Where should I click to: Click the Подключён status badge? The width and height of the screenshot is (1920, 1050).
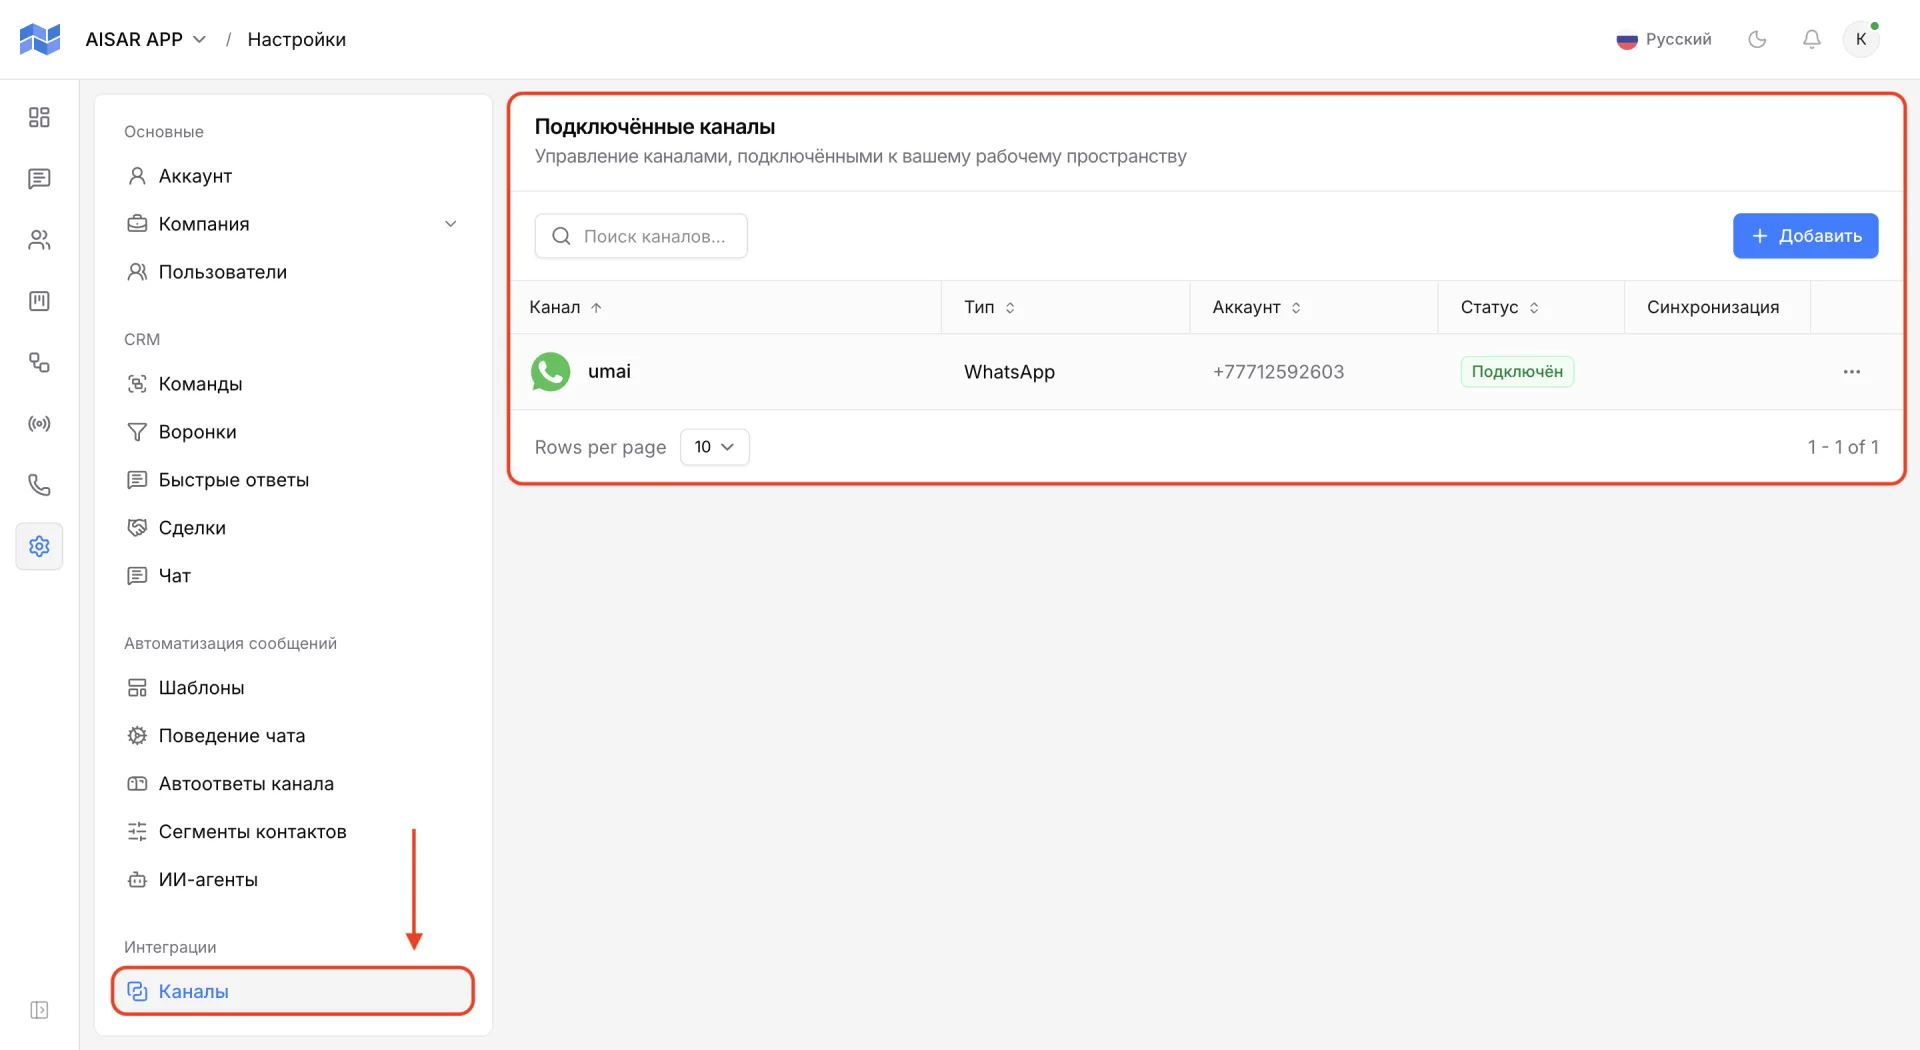click(1517, 372)
